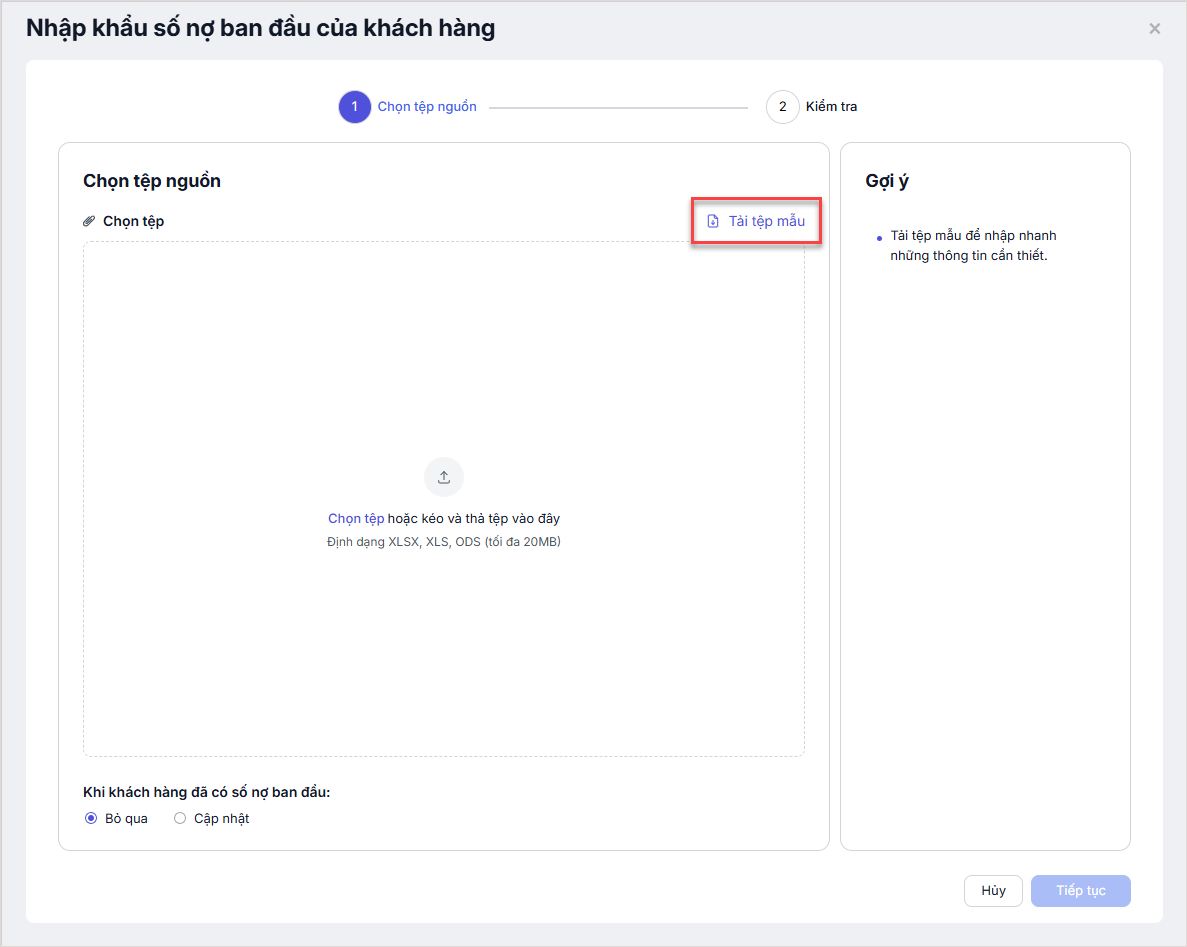1187x947 pixels.
Task: Click the Cập nhật option label text
Action: tap(221, 818)
